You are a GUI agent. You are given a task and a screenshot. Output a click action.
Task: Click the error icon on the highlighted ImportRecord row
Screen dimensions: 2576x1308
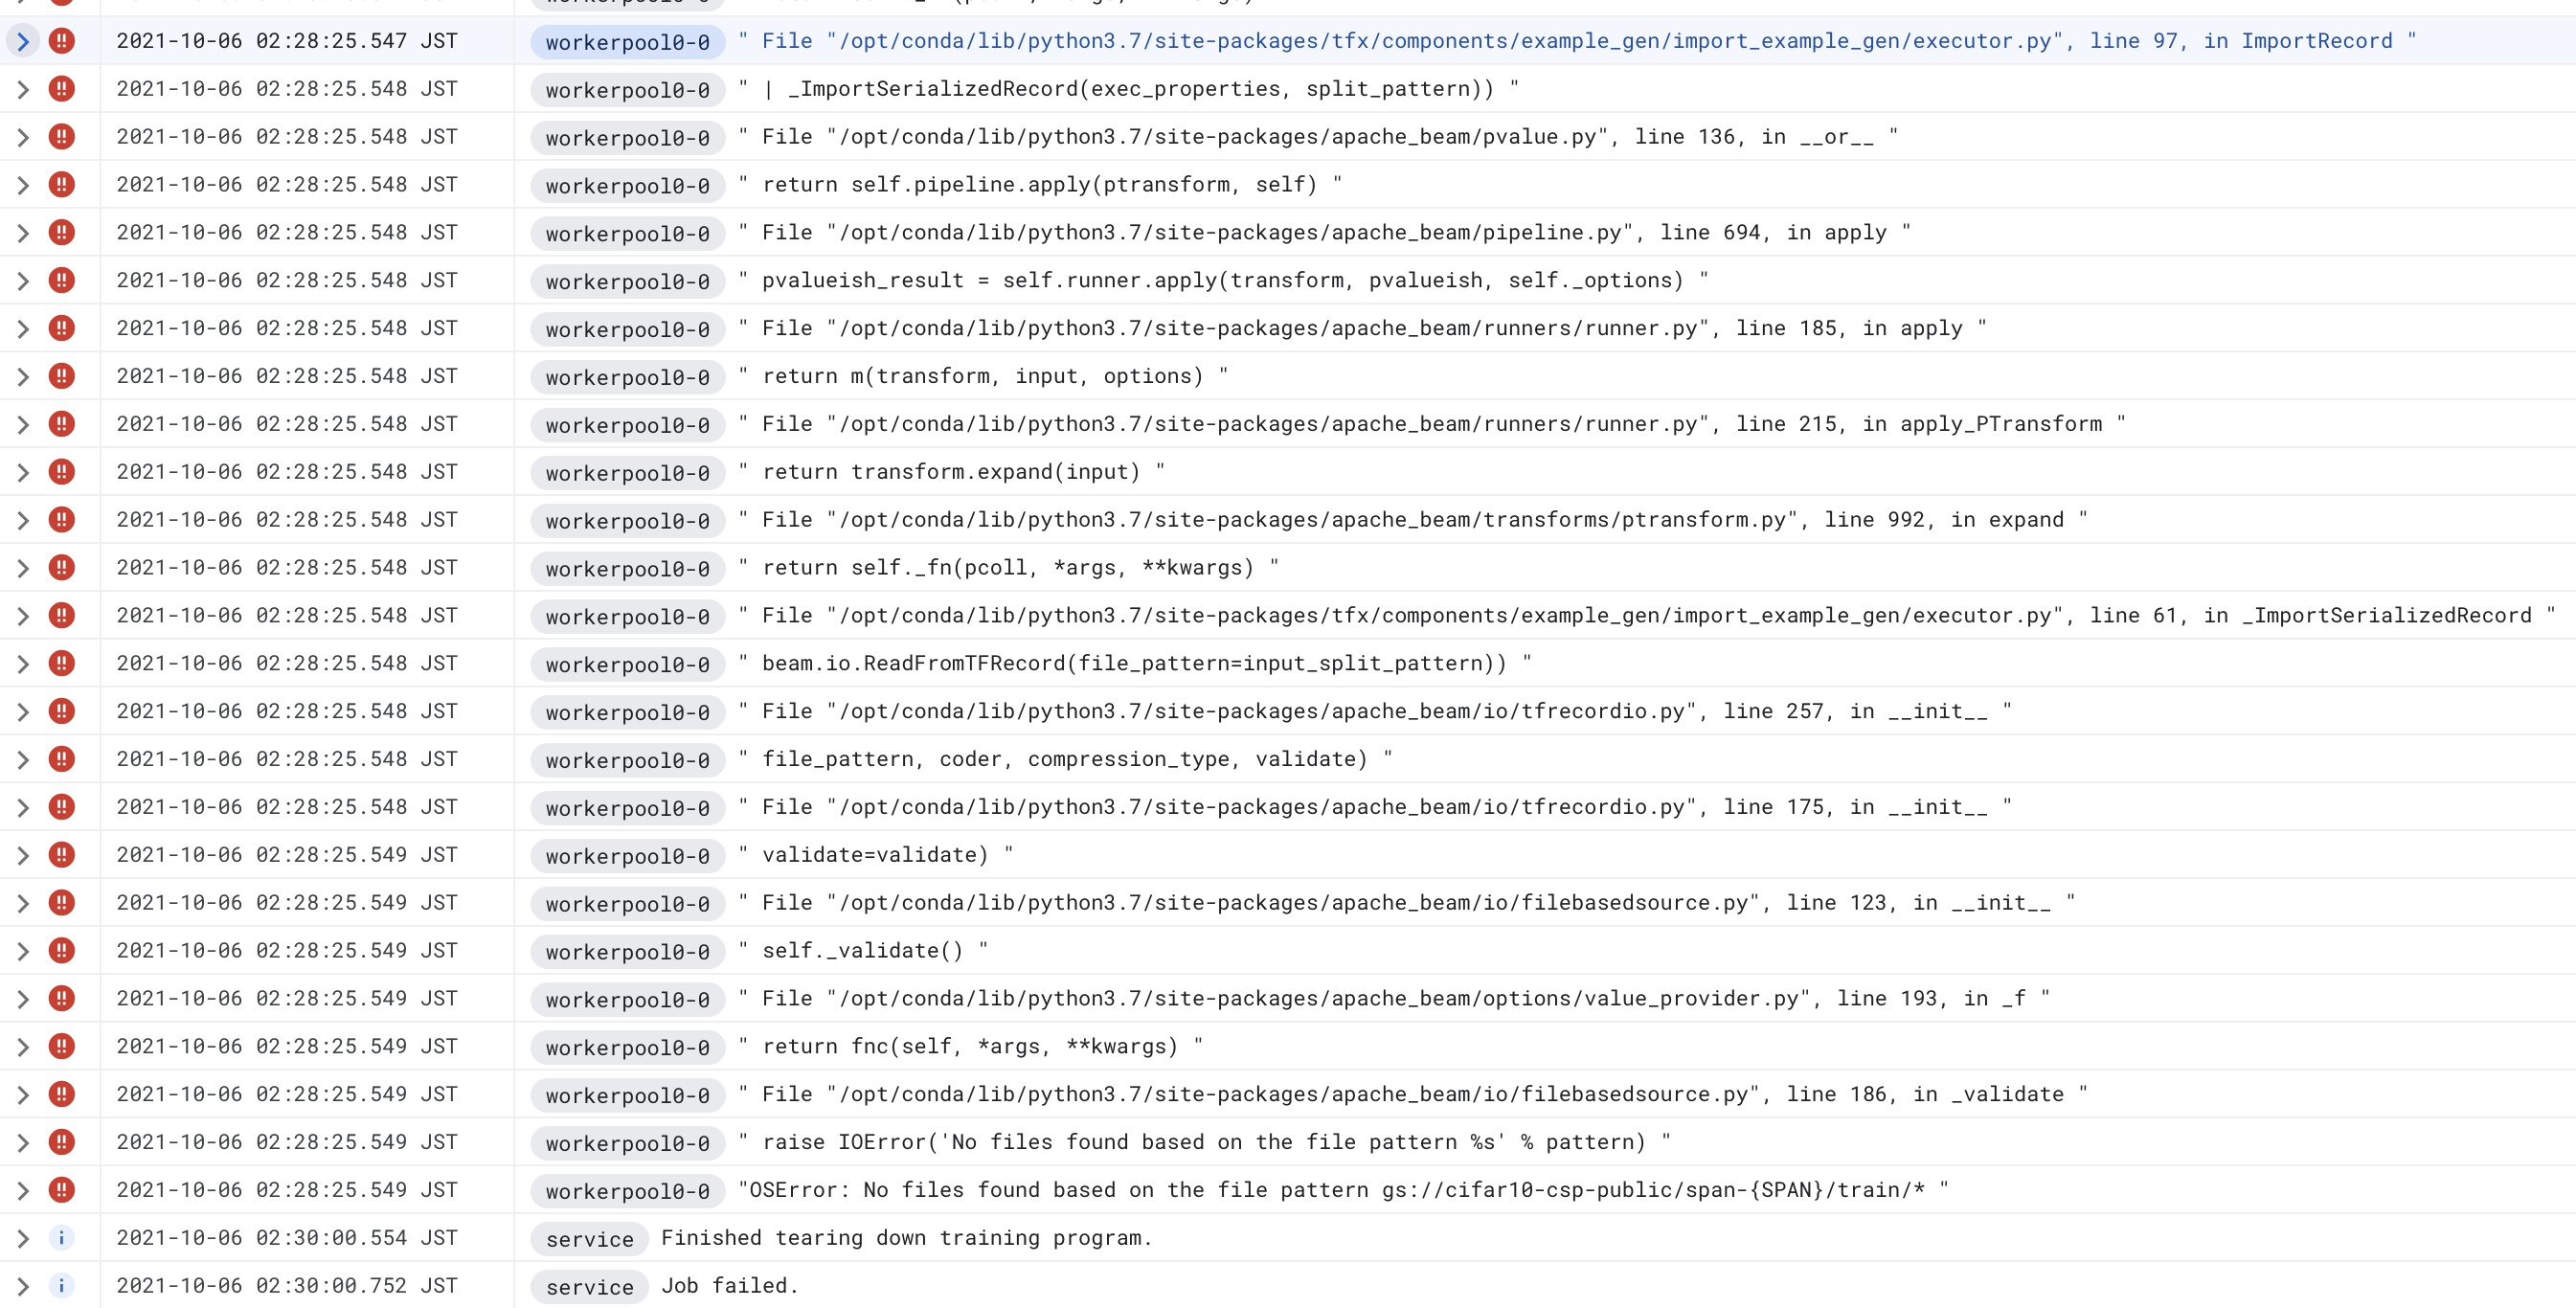pyautogui.click(x=63, y=41)
